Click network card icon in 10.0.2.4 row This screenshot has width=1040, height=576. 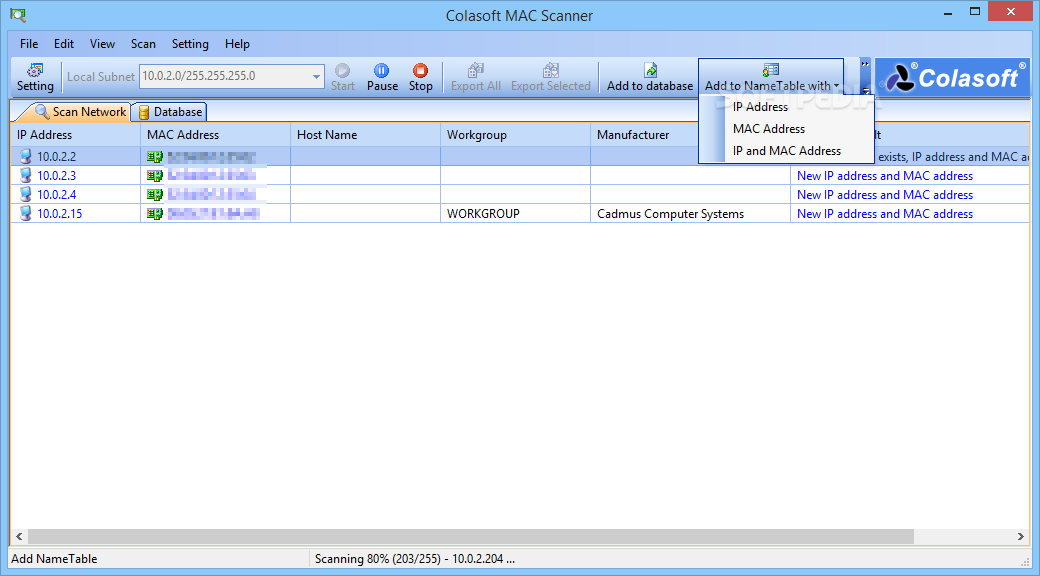pos(155,195)
